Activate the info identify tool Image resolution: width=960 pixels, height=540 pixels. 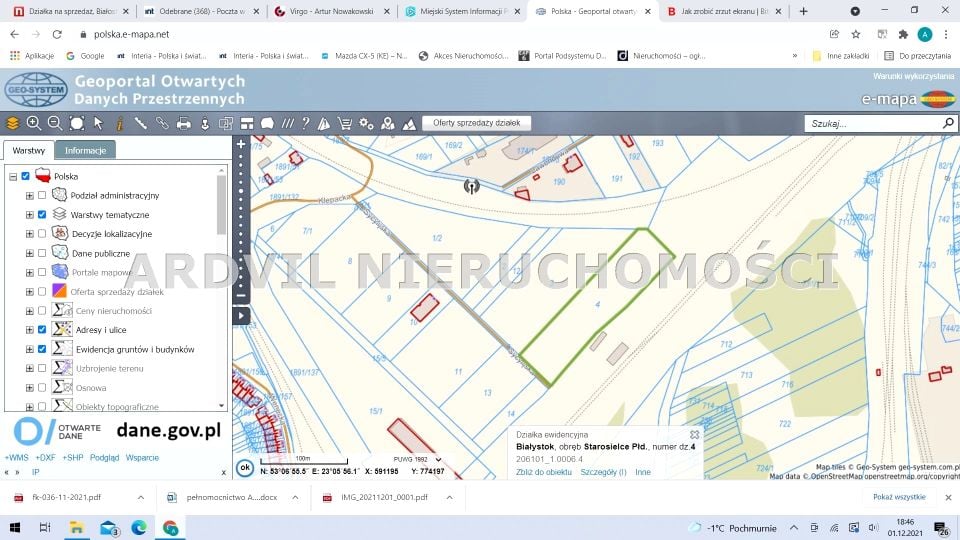tap(119, 123)
